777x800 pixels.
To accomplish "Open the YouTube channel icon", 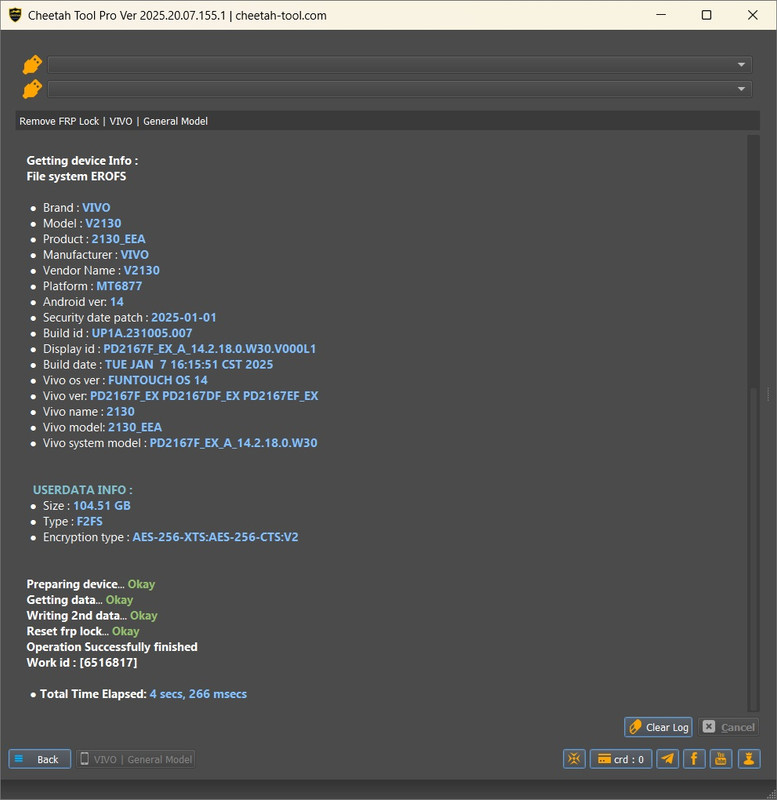I will tap(721, 759).
